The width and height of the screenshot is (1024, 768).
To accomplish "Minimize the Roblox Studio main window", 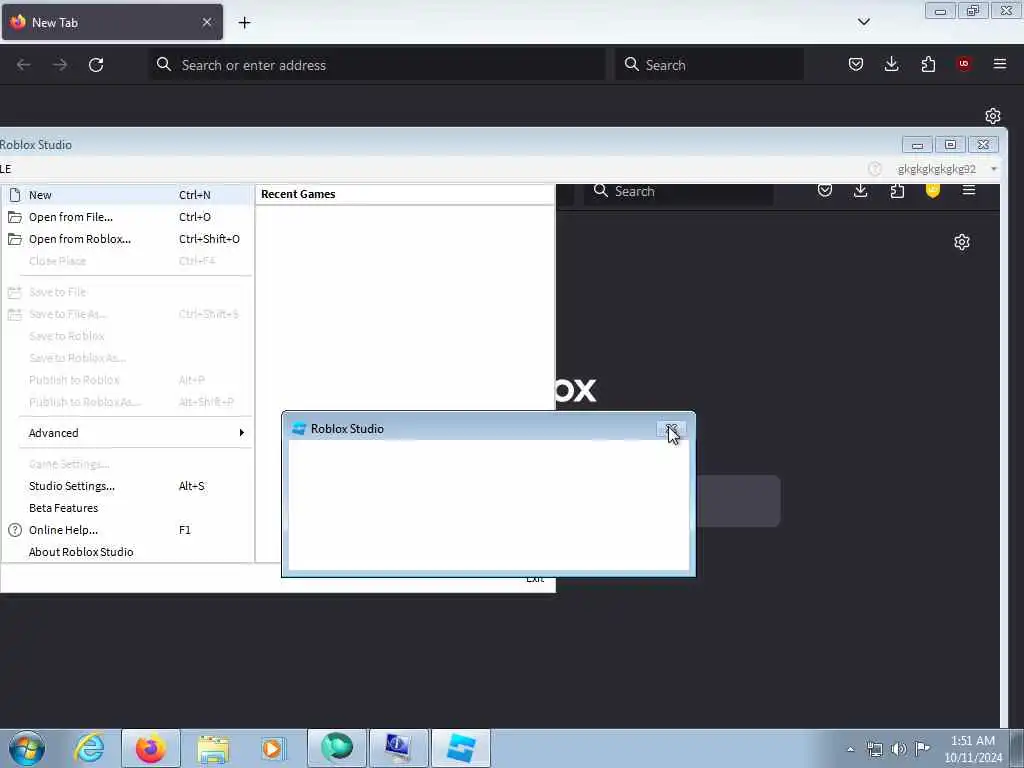I will point(917,144).
